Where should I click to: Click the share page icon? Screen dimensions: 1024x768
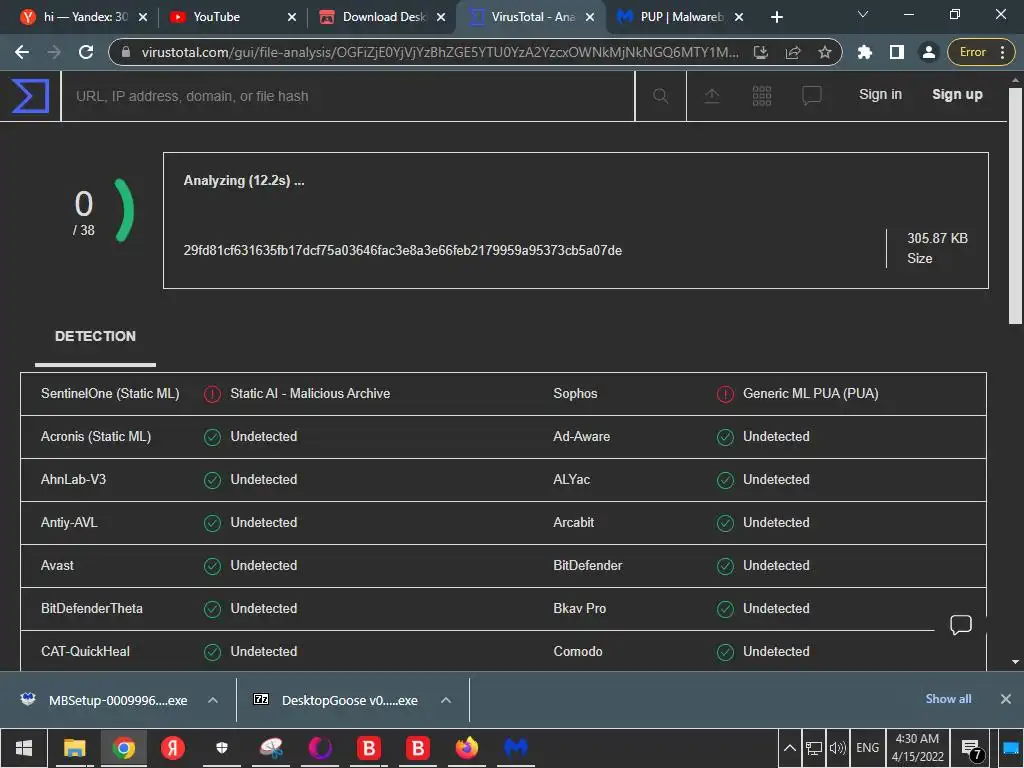point(793,52)
